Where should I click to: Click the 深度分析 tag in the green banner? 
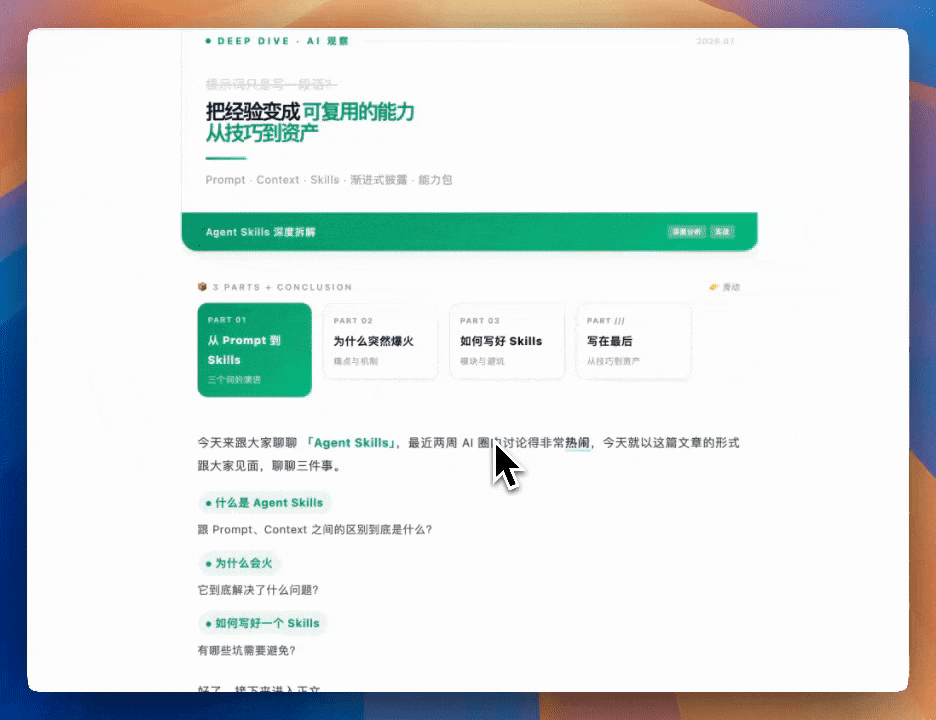687,232
